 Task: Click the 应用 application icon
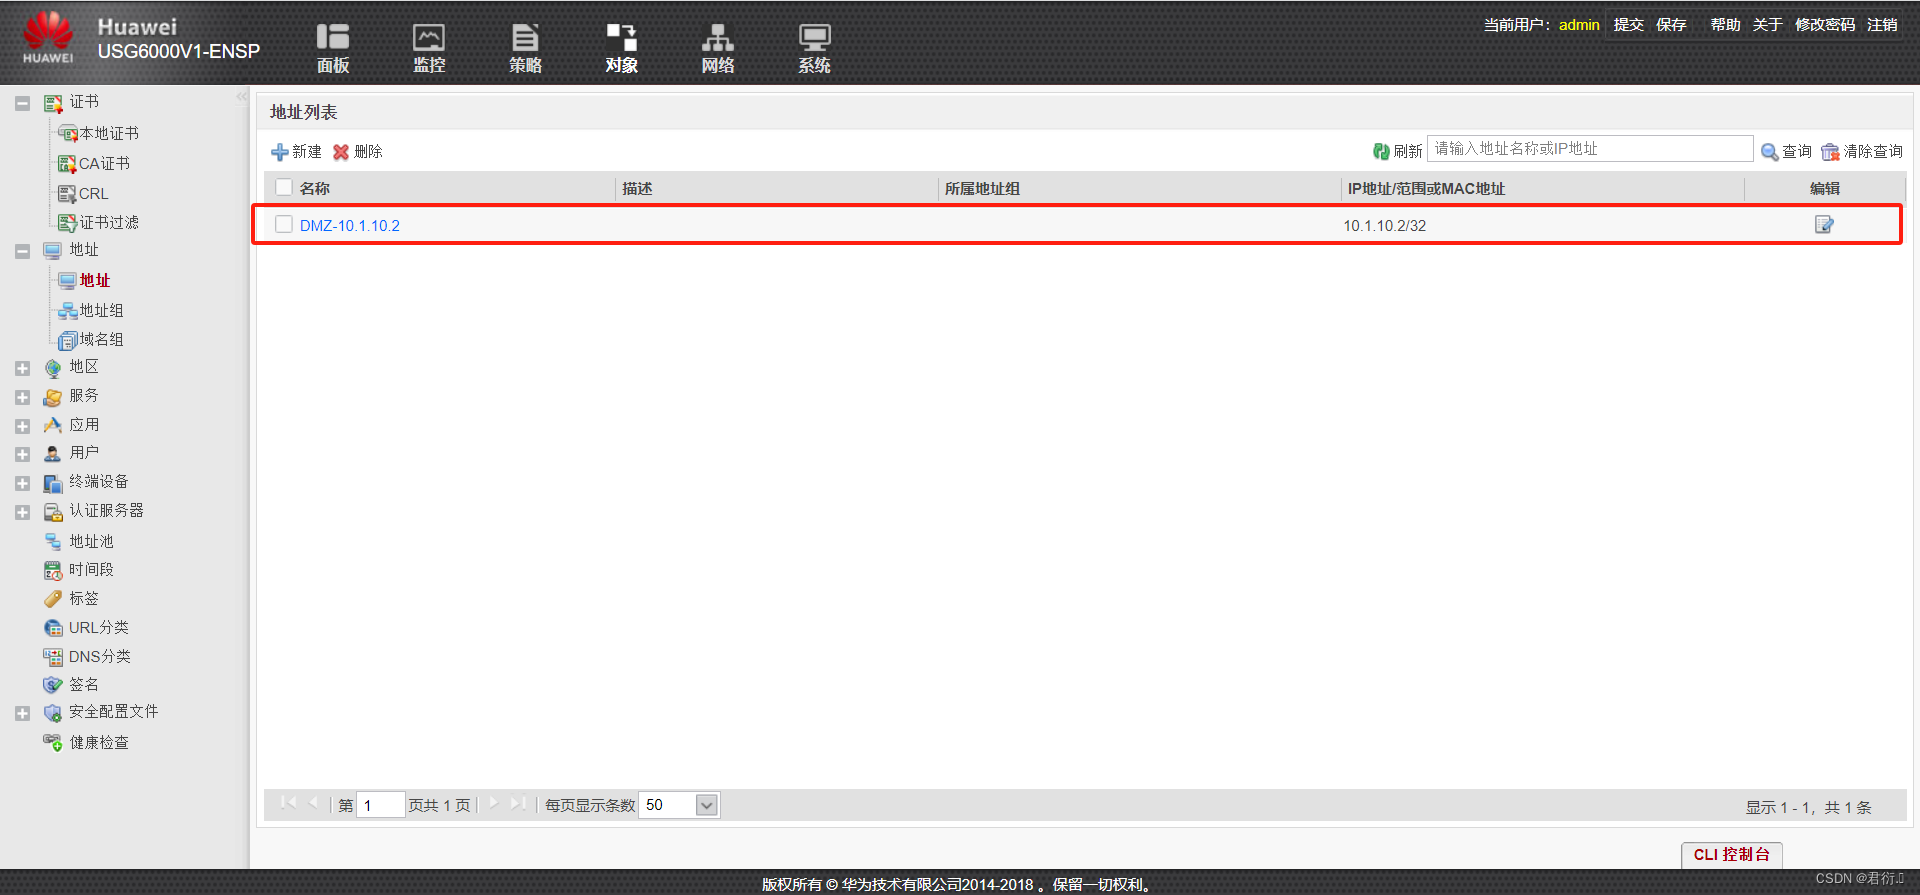pyautogui.click(x=53, y=425)
